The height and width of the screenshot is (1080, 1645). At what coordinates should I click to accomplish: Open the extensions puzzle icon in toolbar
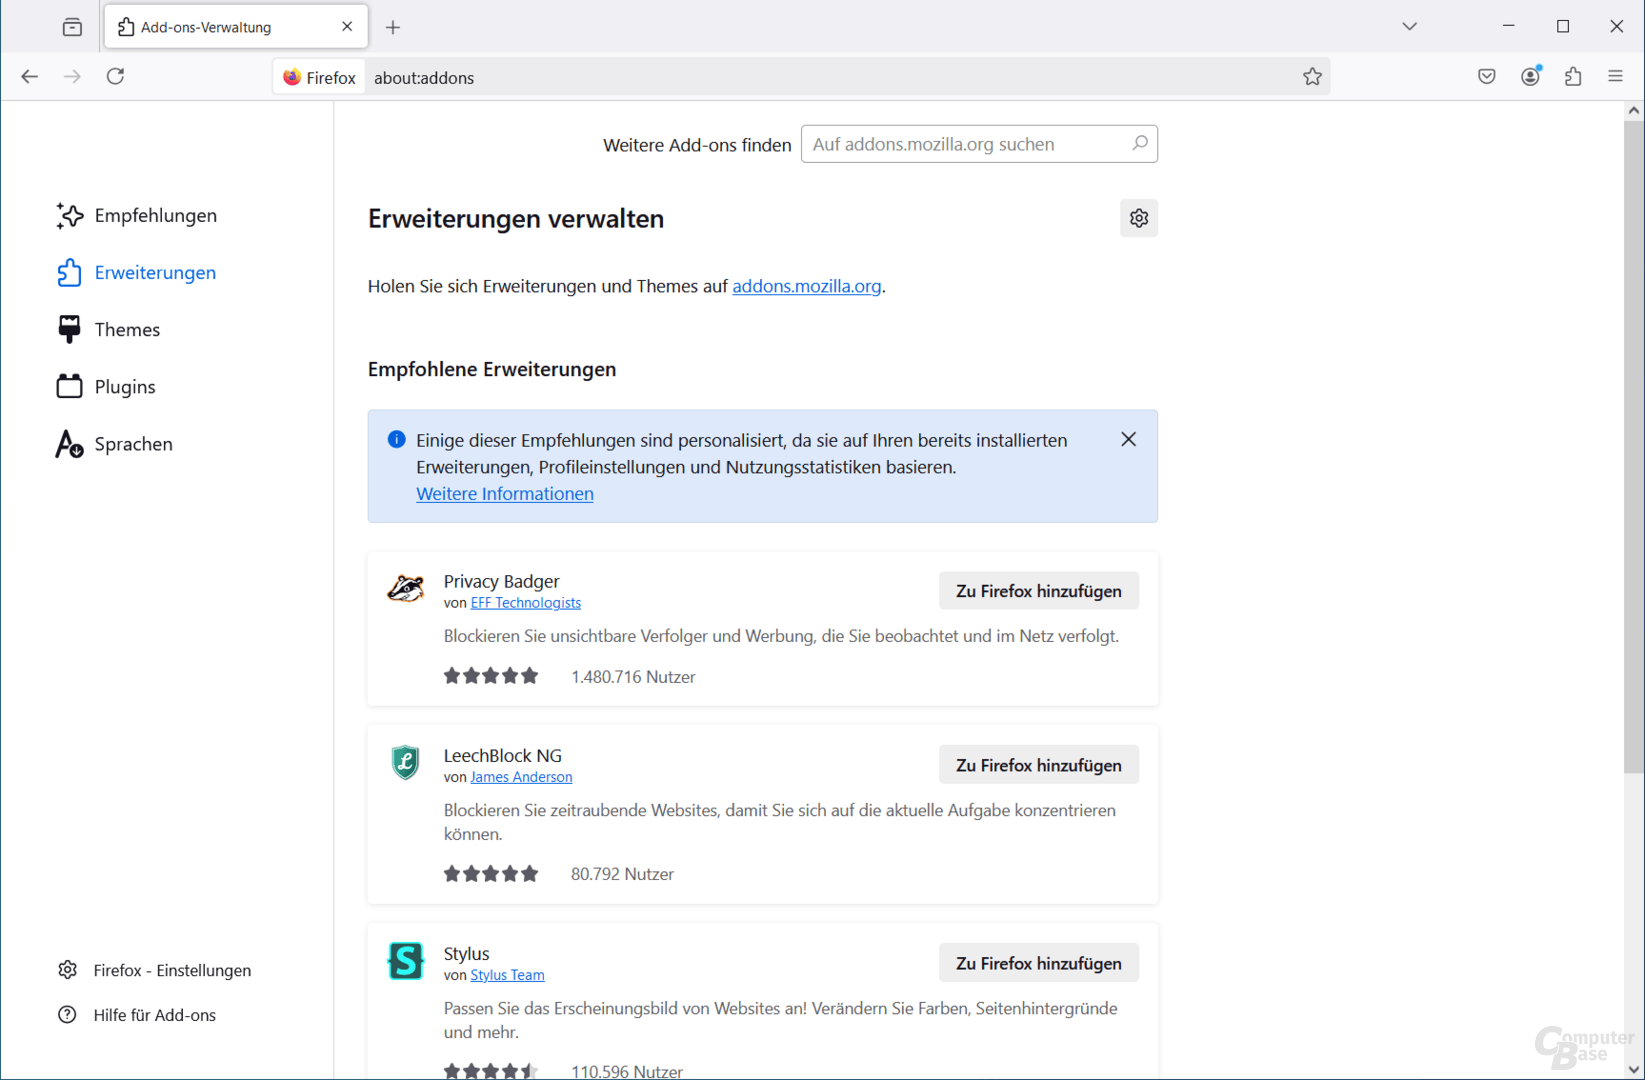pos(1573,77)
